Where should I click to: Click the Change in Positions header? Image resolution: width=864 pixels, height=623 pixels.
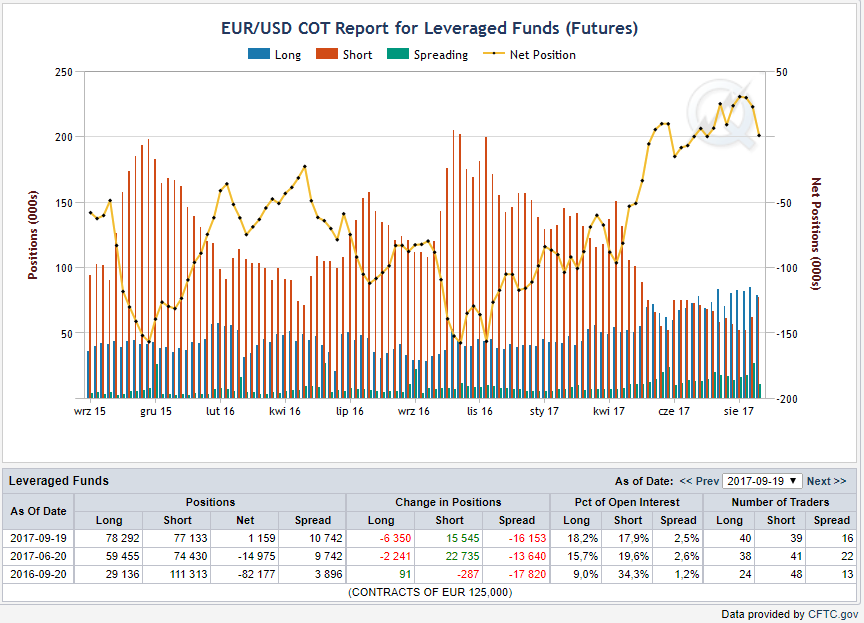click(448, 502)
